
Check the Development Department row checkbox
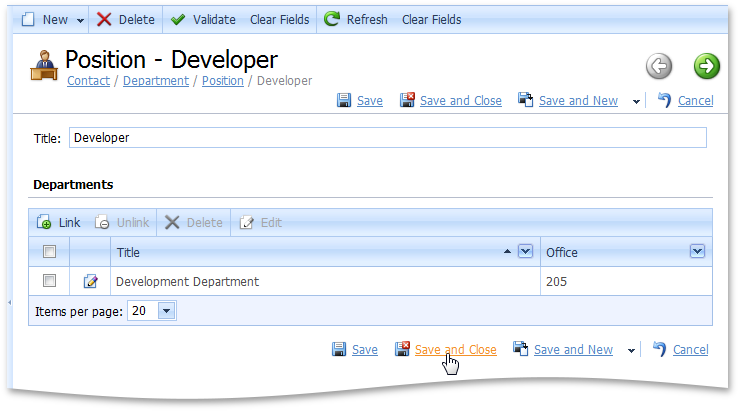click(49, 281)
